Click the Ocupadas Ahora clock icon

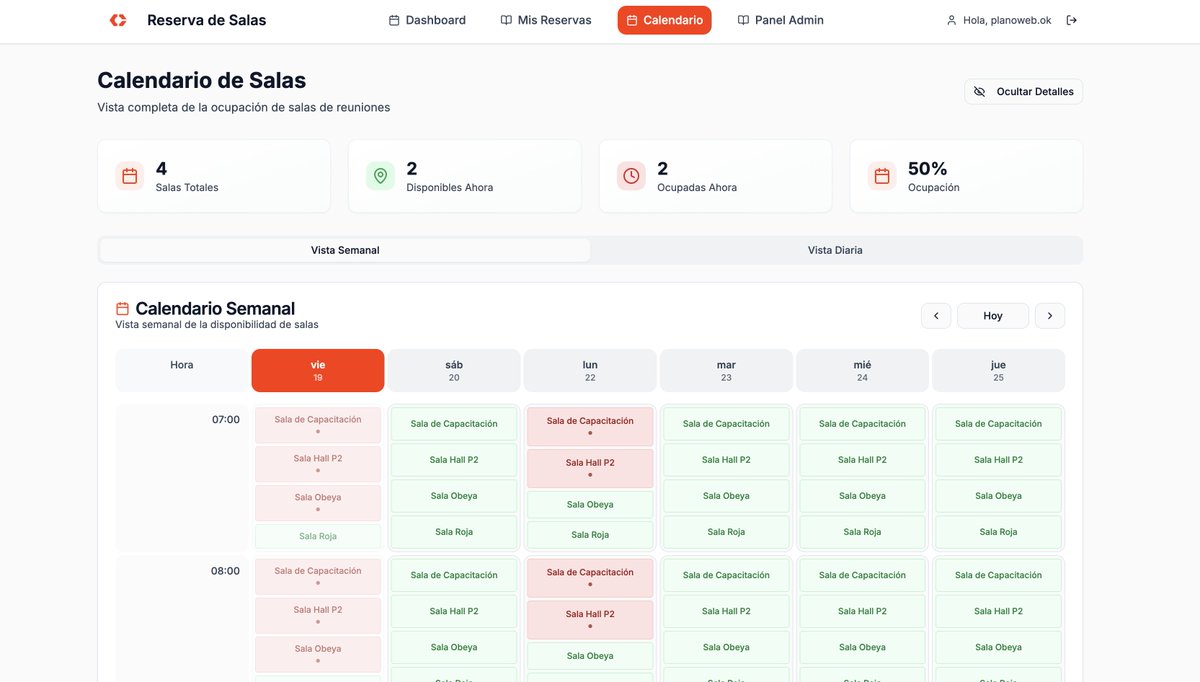click(x=631, y=176)
